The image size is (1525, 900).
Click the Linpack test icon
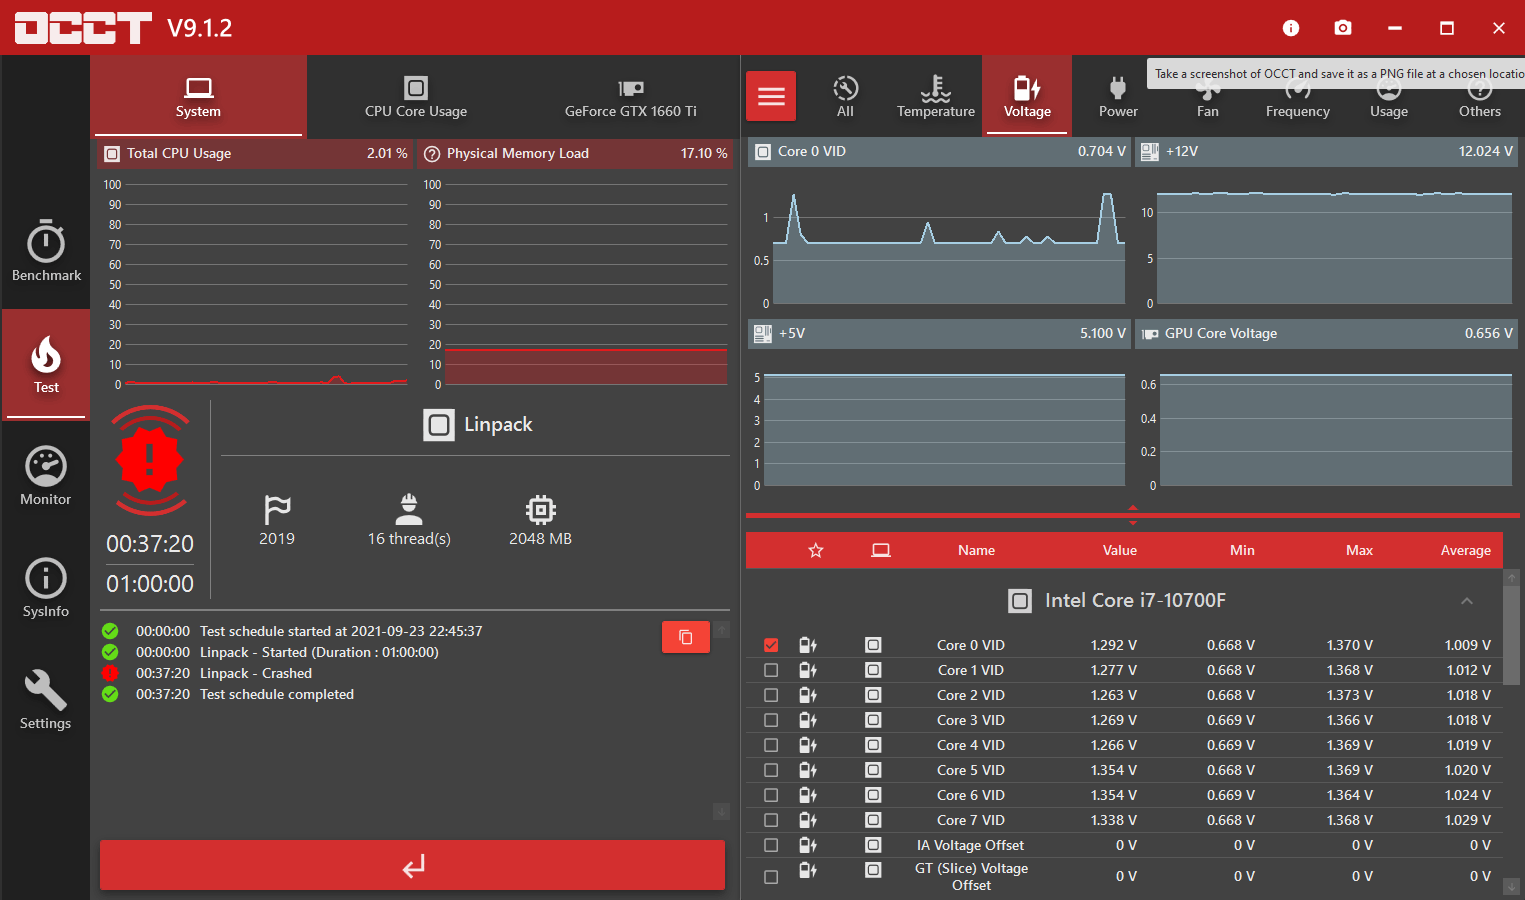(x=439, y=425)
